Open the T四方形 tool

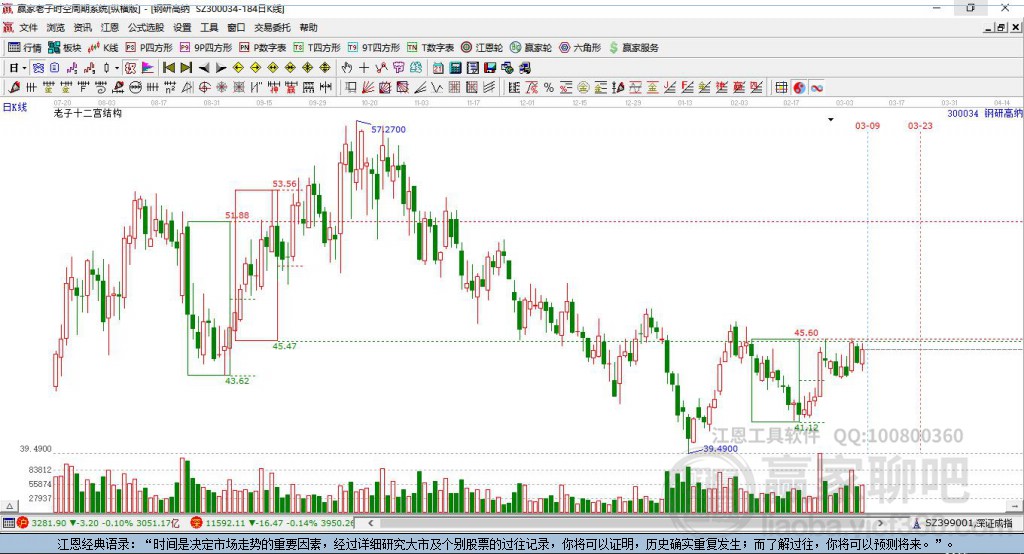317,48
